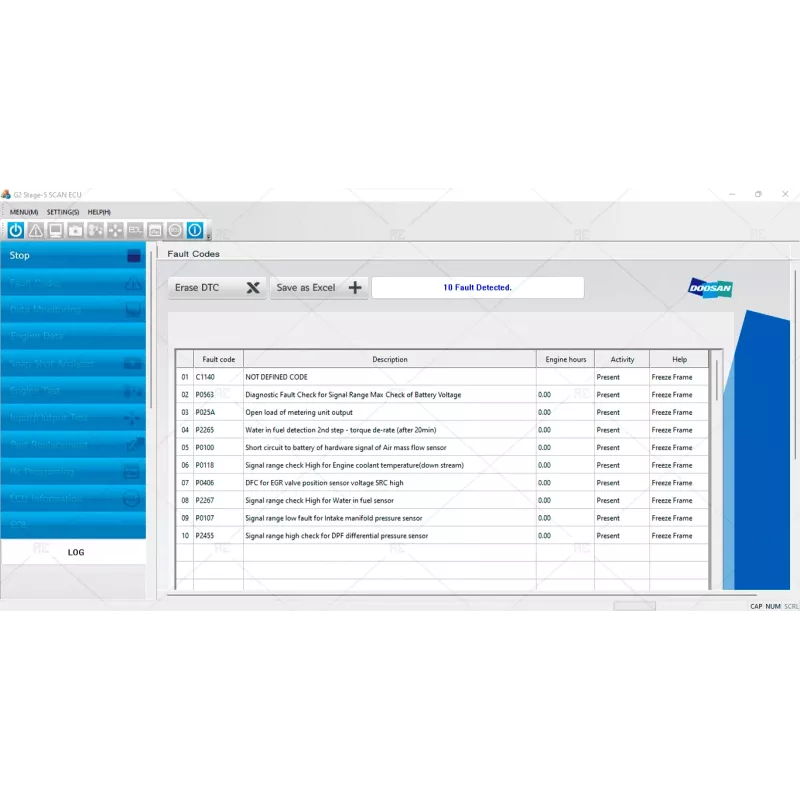Screen dimensions: 800x800
Task: Open the LOG panel
Action: tap(75, 552)
